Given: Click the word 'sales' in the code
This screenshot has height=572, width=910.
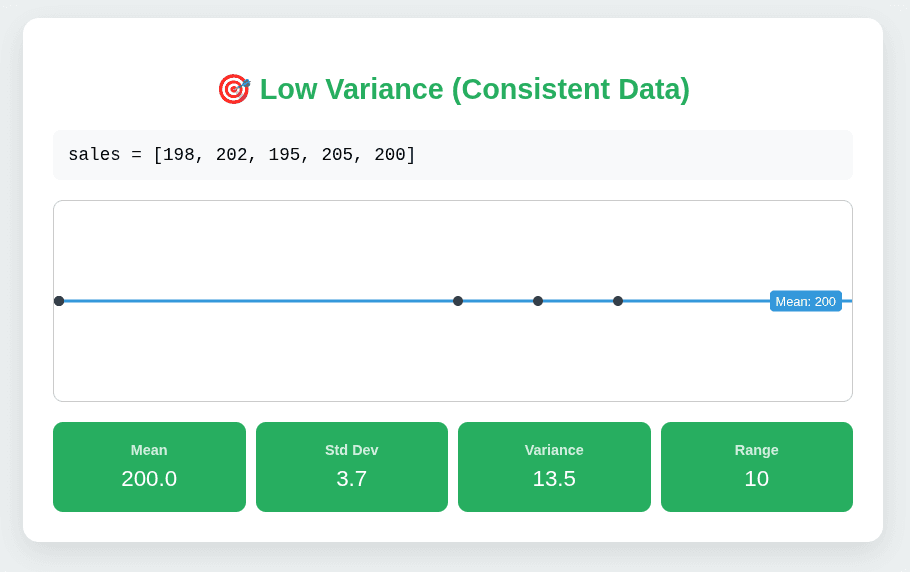Looking at the screenshot, I should 94,155.
